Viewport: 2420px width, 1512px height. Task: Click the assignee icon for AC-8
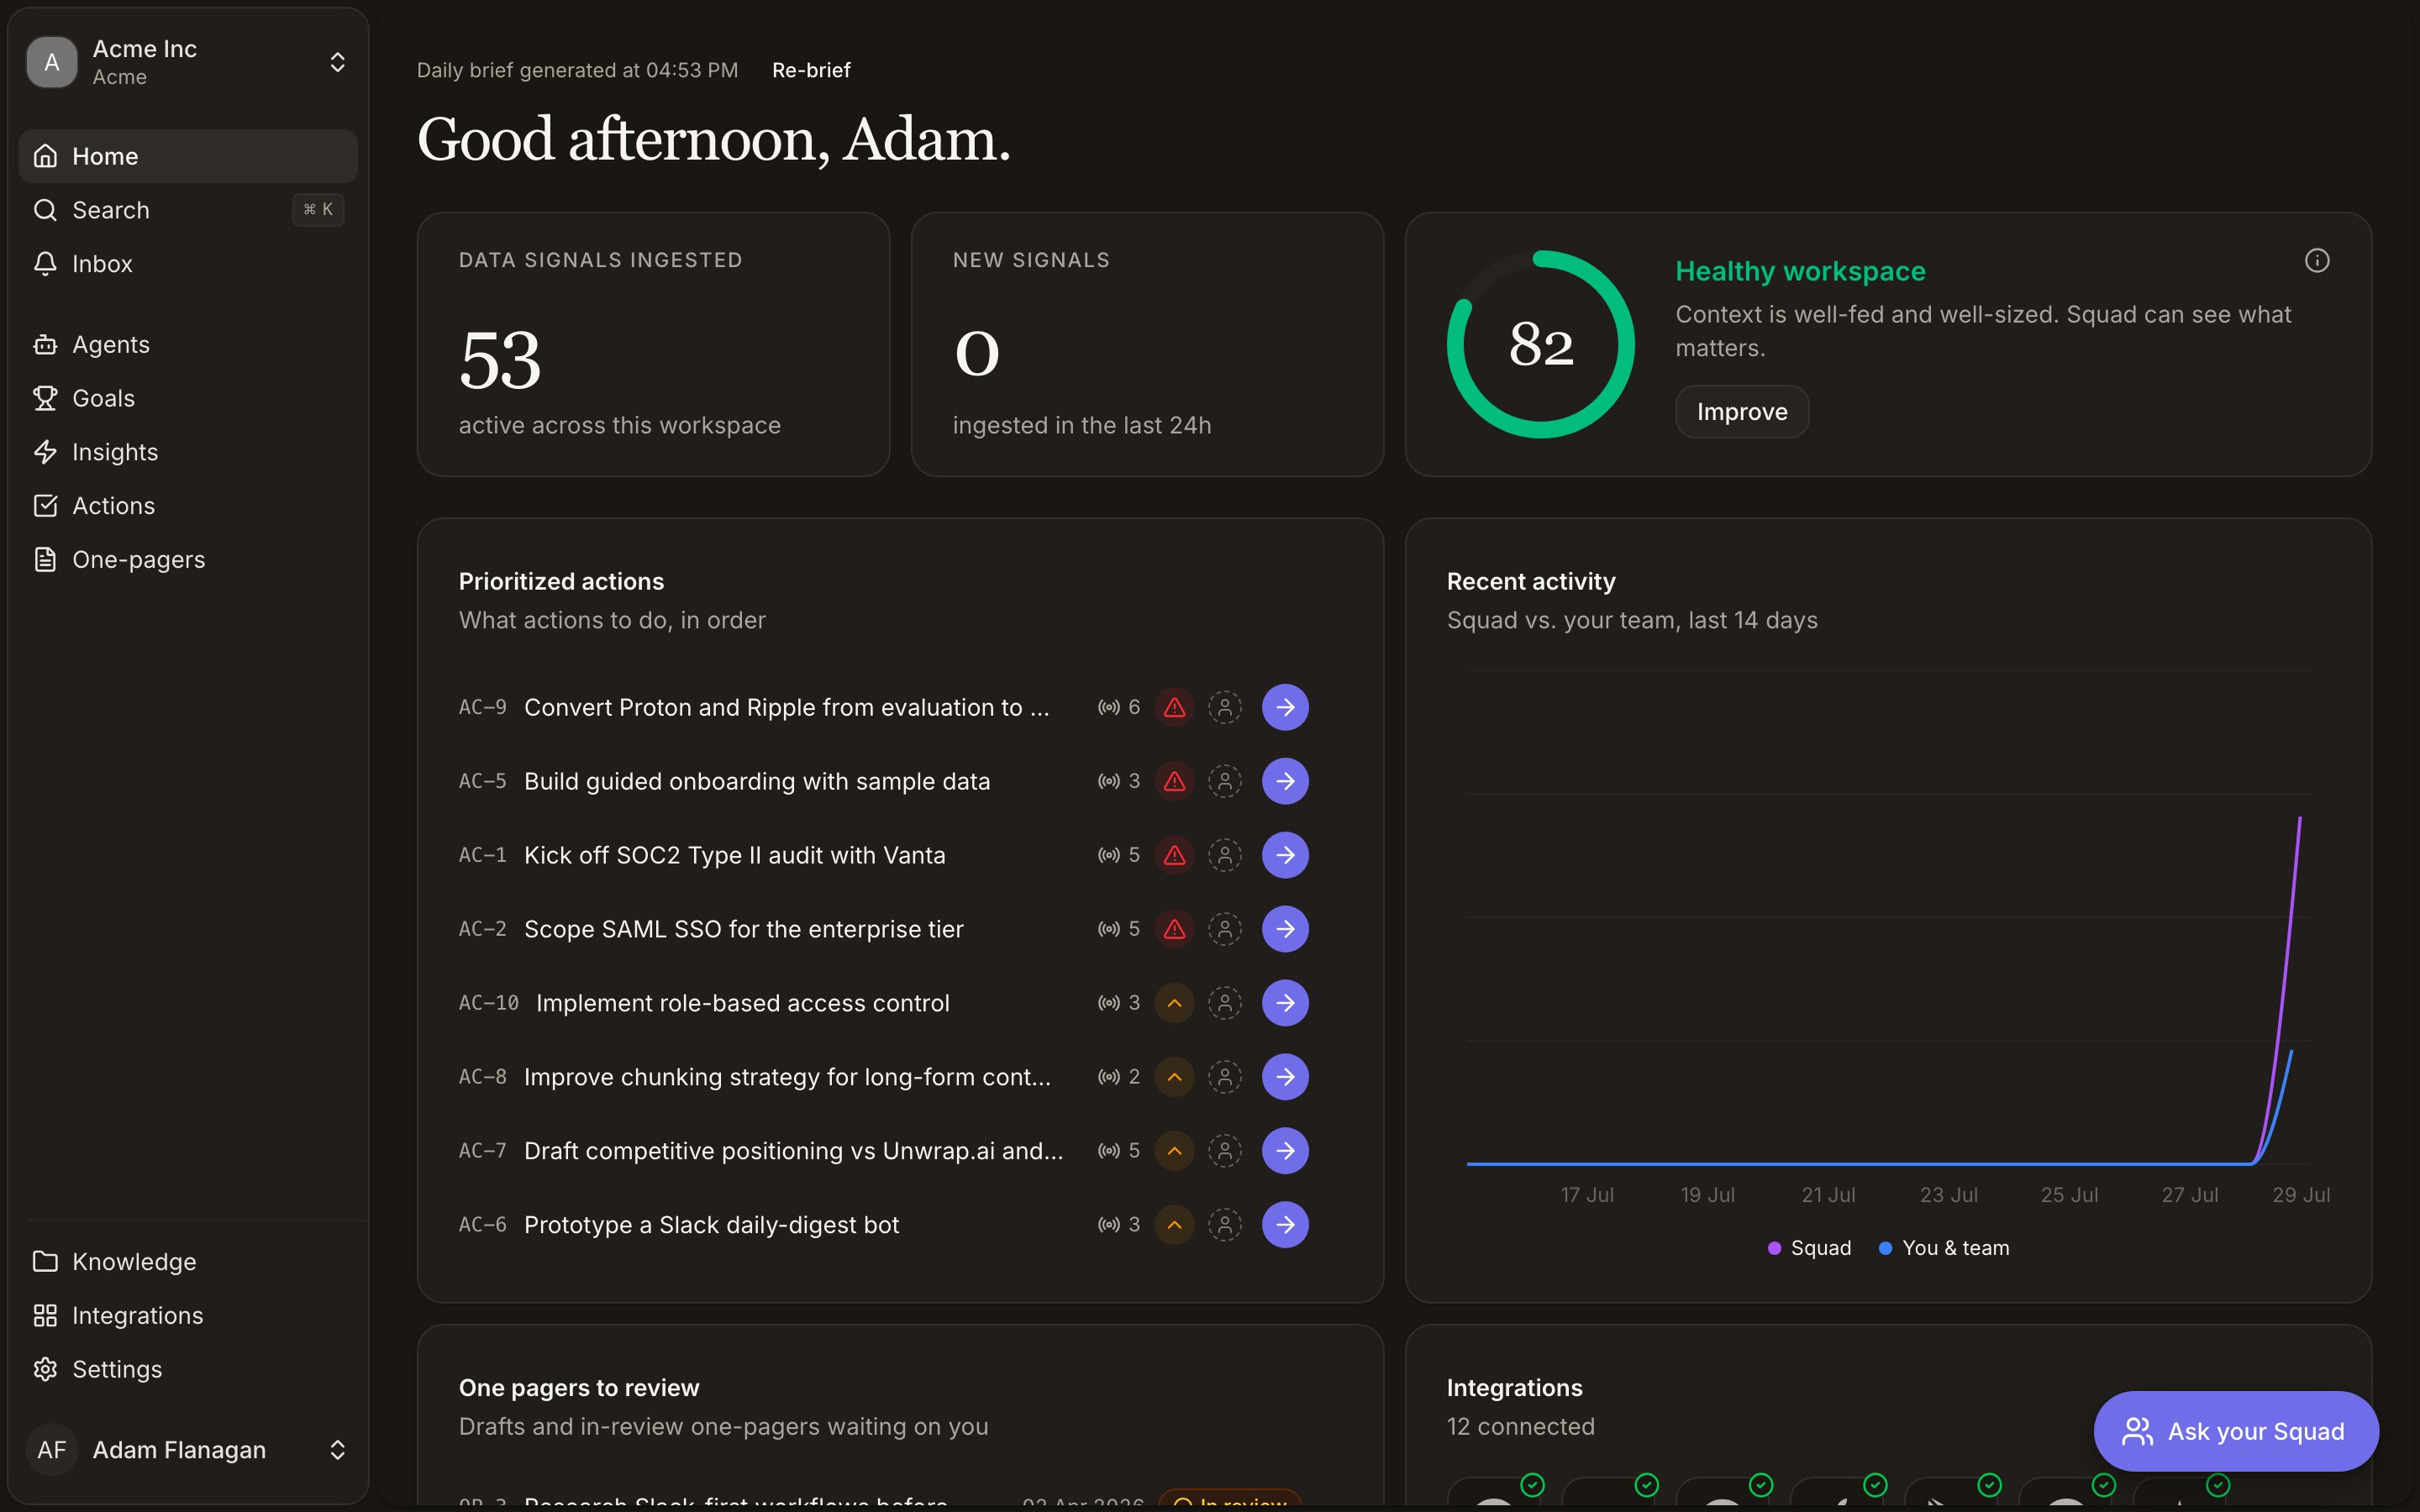[1225, 1077]
